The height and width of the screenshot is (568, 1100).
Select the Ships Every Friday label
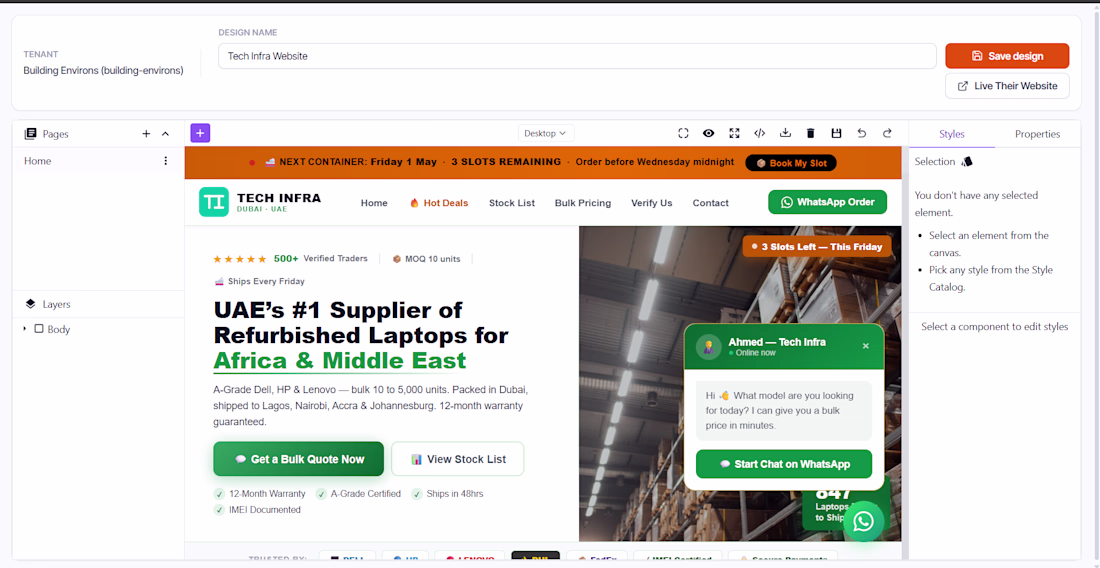tap(259, 281)
